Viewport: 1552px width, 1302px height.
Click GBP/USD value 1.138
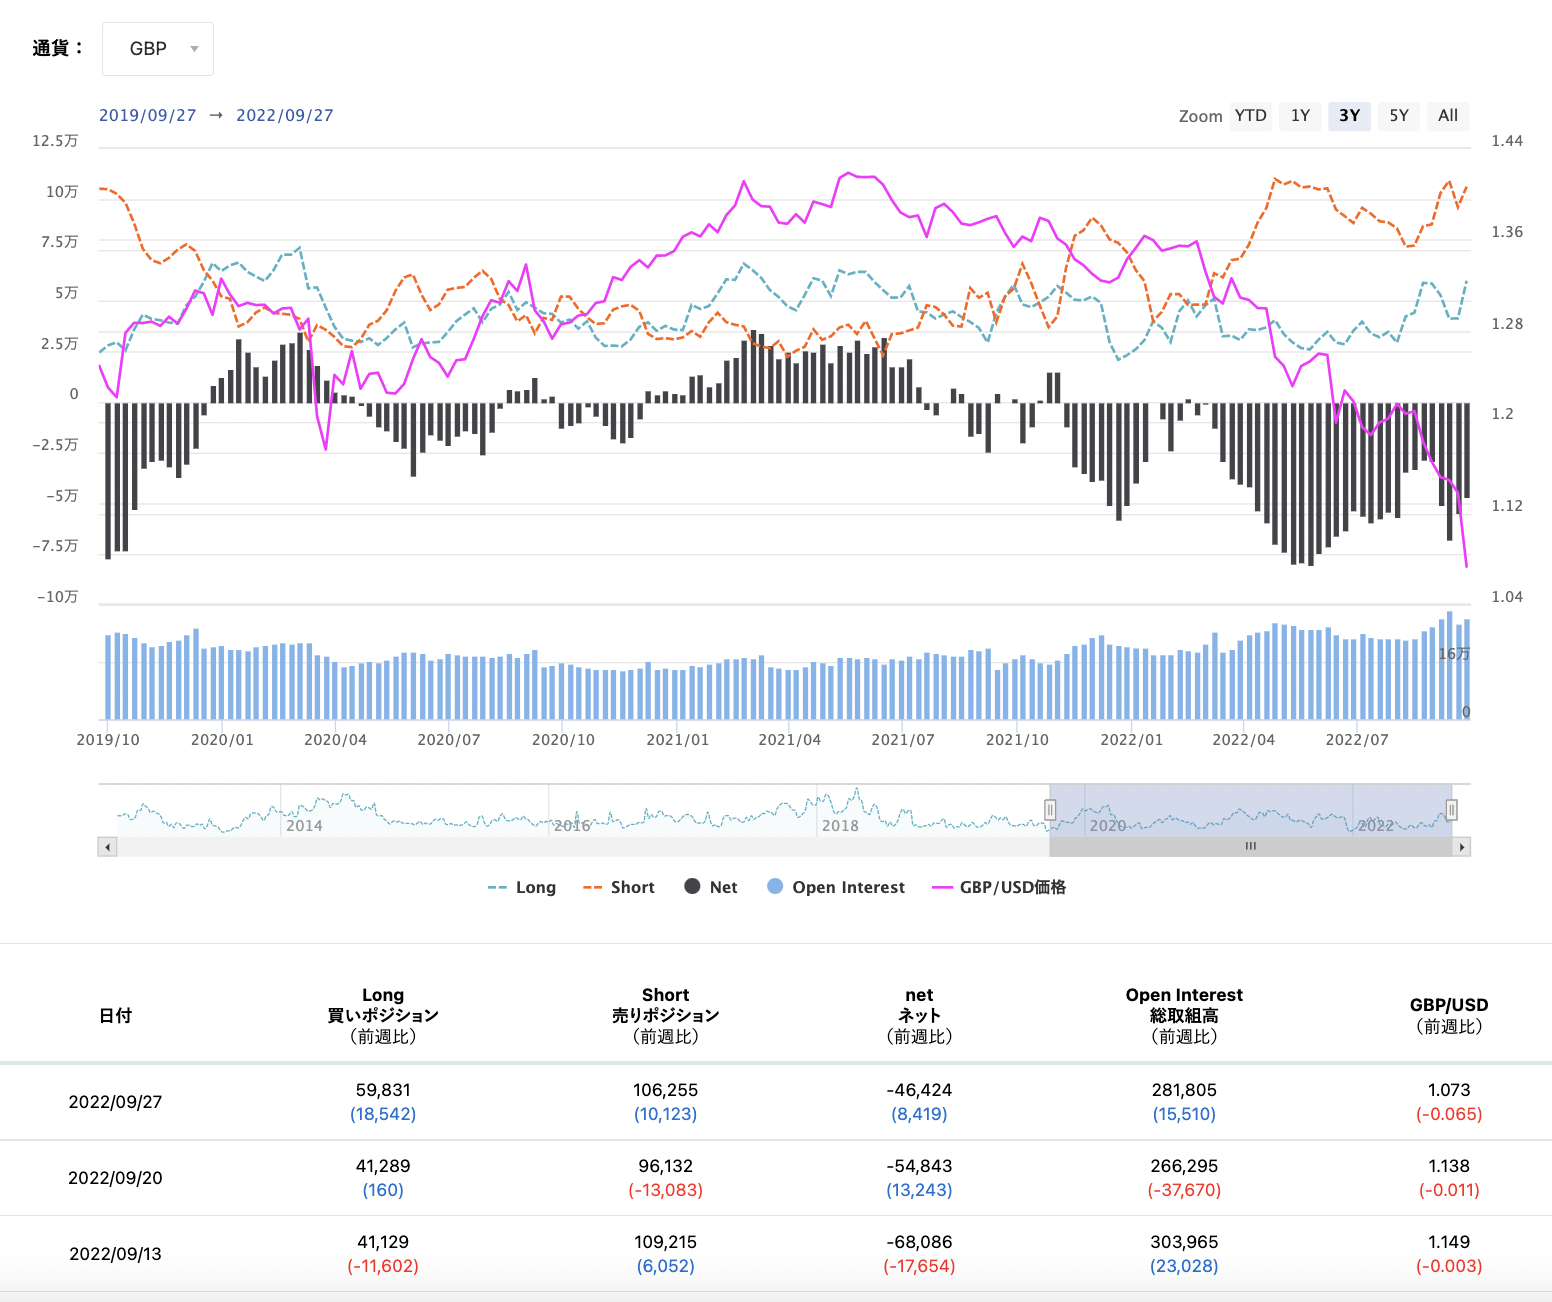pyautogui.click(x=1449, y=1166)
